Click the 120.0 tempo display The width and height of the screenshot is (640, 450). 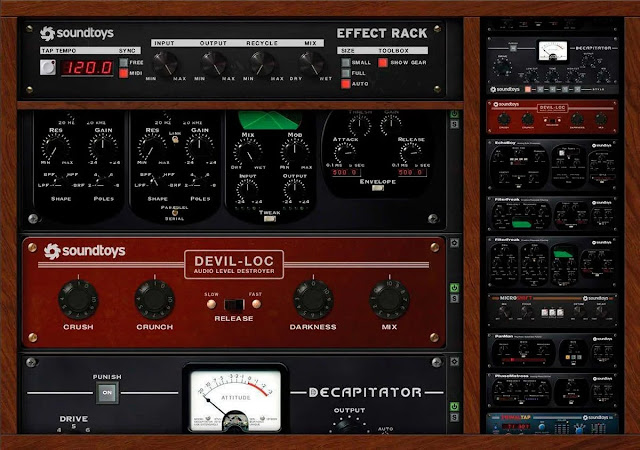click(x=87, y=68)
